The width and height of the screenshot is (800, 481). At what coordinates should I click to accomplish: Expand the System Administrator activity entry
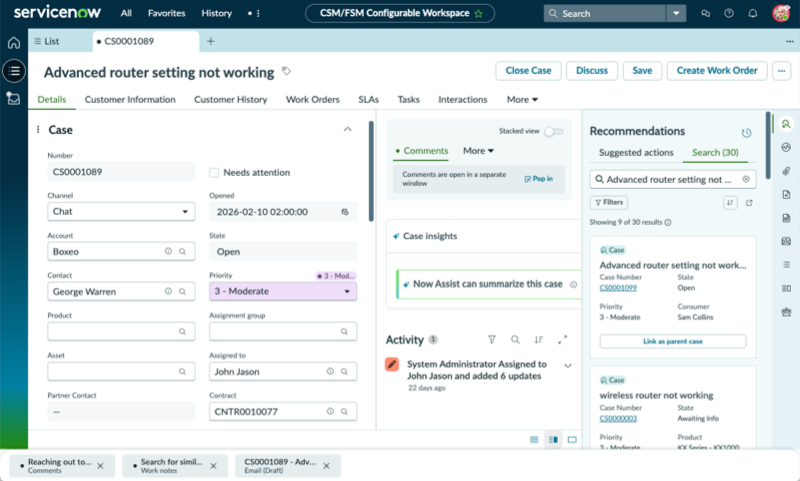click(x=567, y=366)
